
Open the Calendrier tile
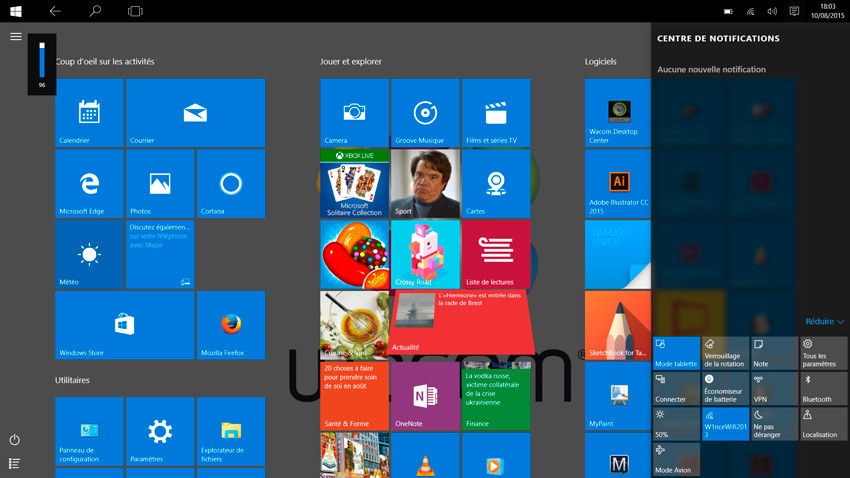89,113
